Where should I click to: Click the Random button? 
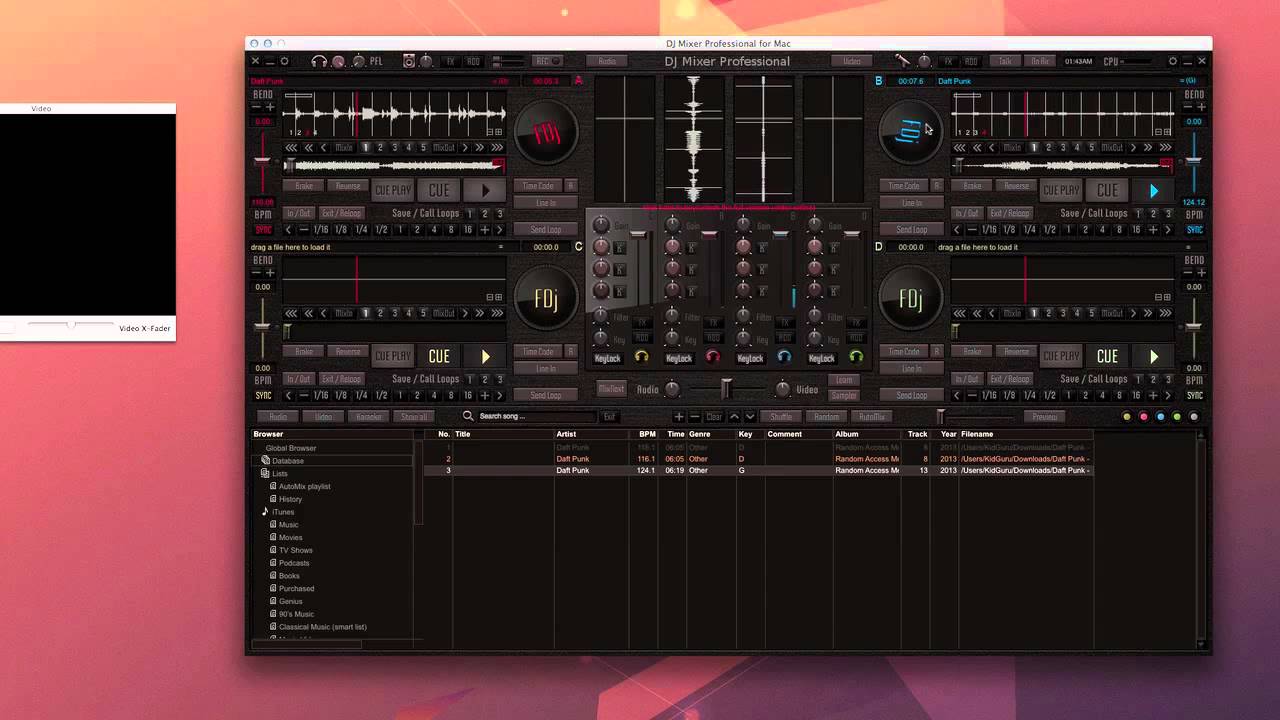827,417
